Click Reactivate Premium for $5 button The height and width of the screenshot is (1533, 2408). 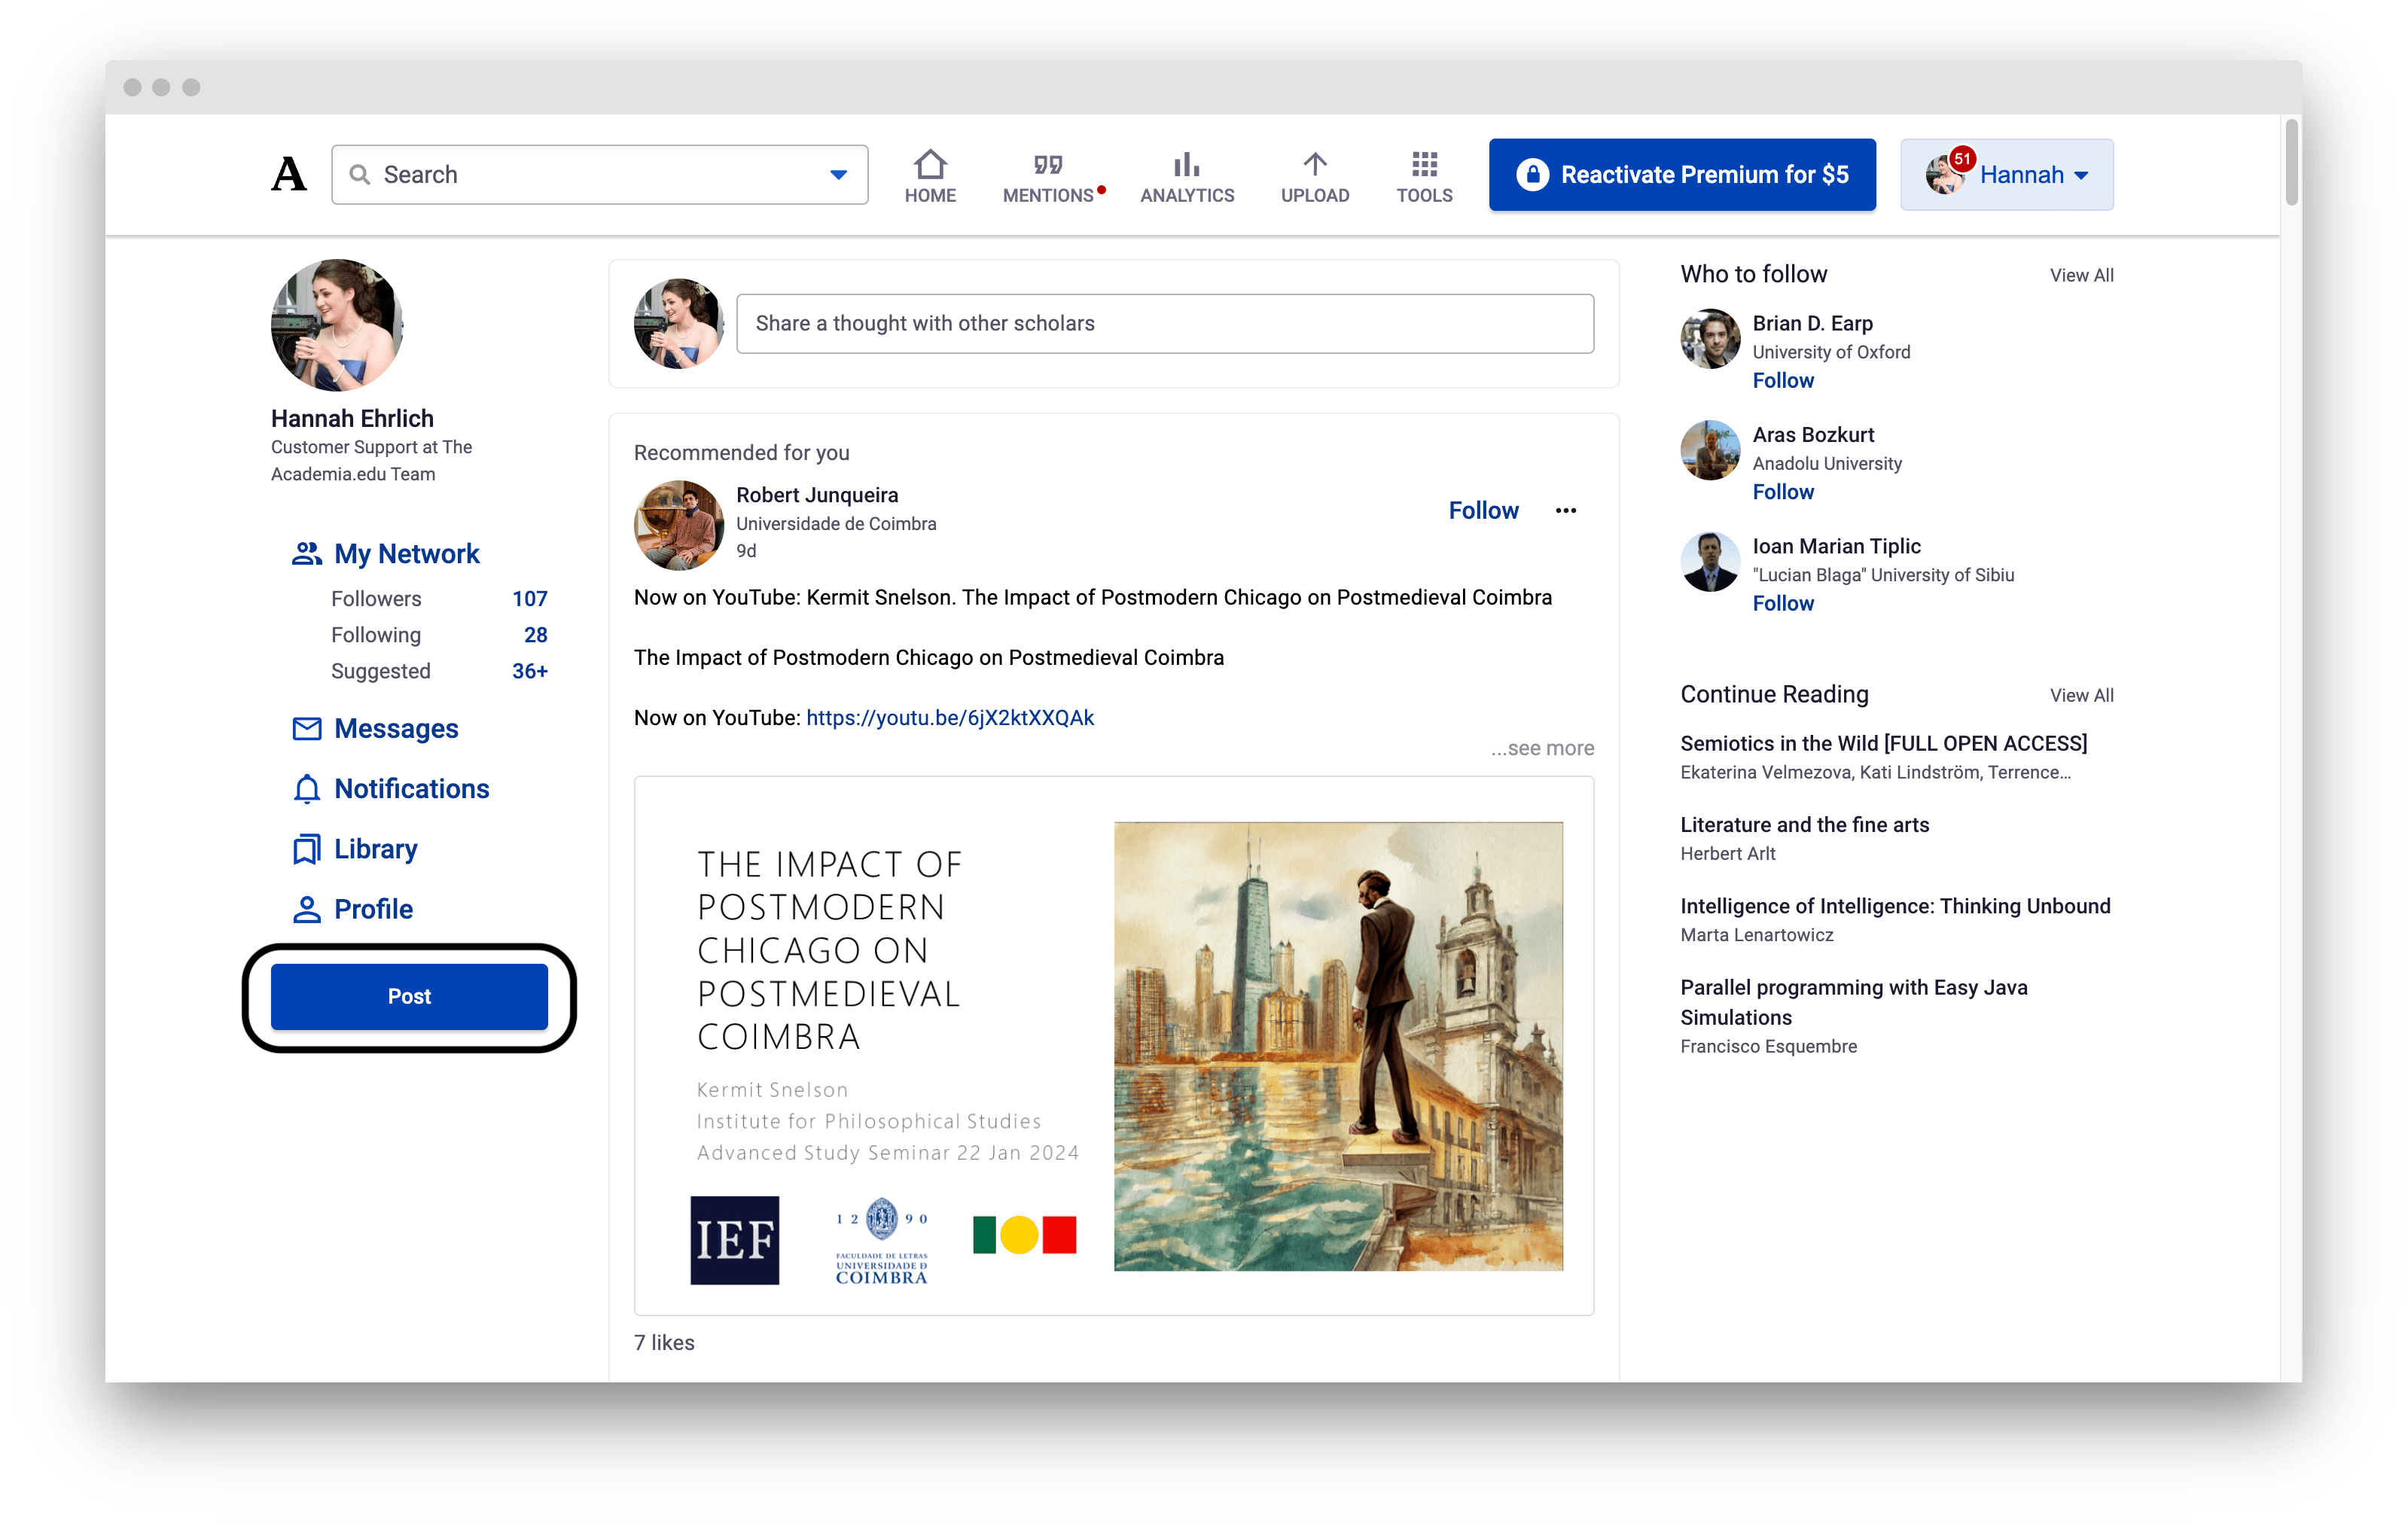(x=1681, y=175)
